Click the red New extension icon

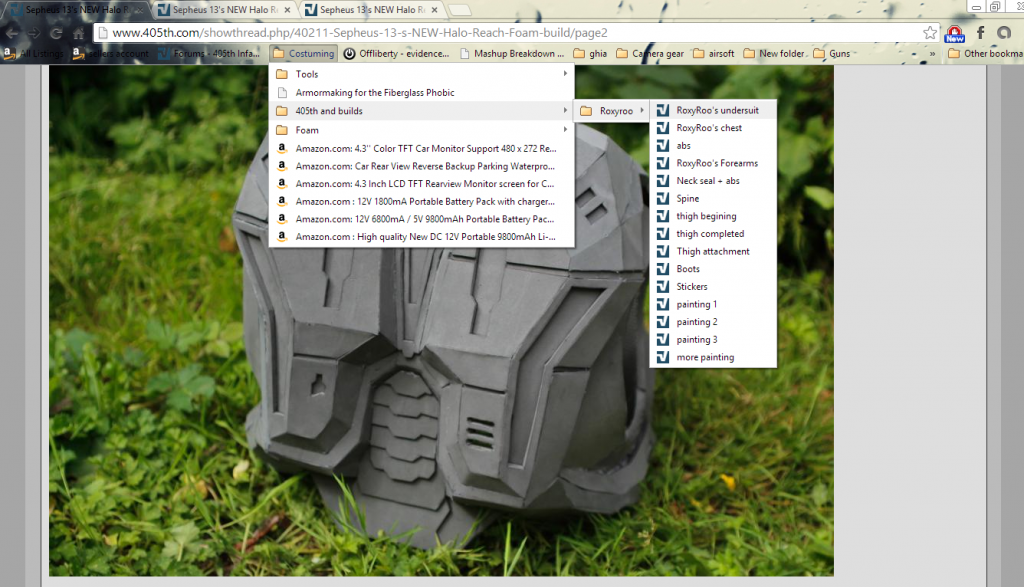[x=954, y=33]
